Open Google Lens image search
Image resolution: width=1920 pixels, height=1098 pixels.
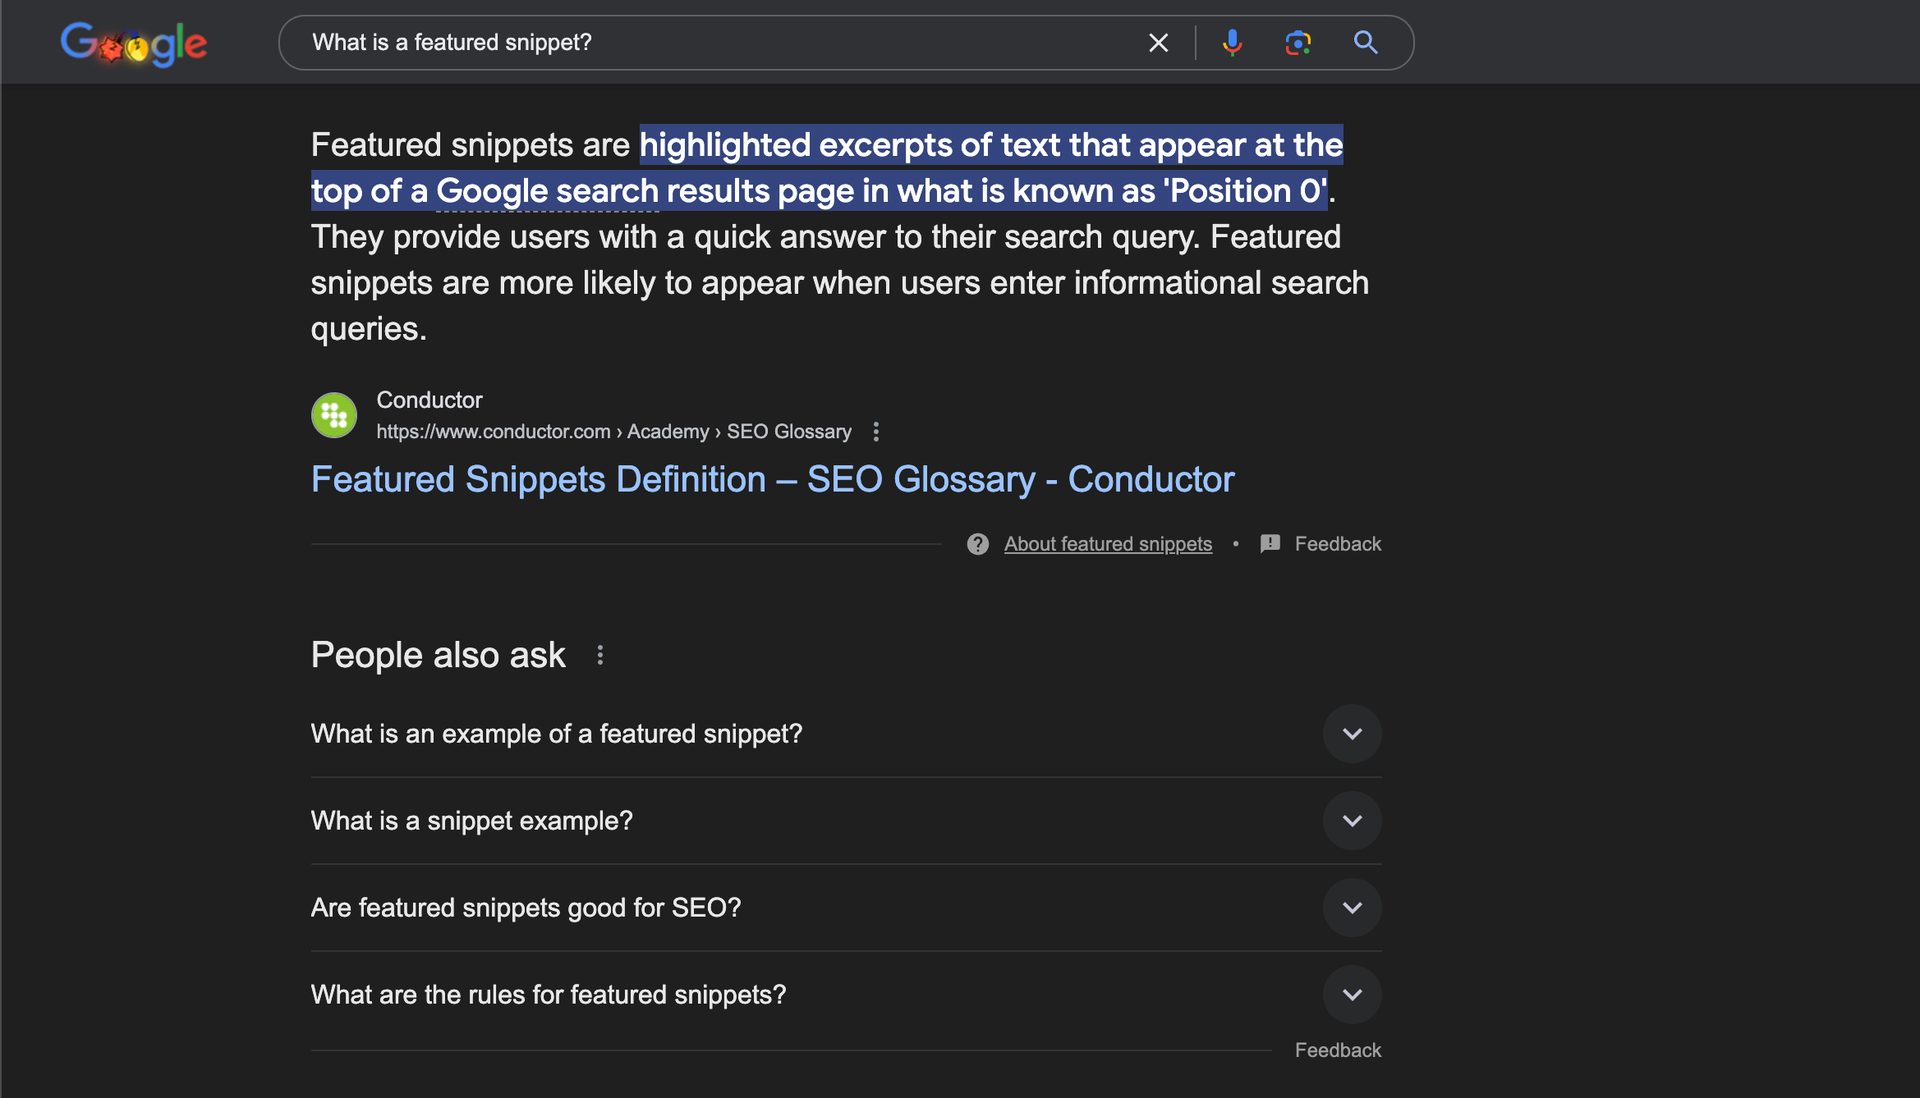[x=1298, y=42]
